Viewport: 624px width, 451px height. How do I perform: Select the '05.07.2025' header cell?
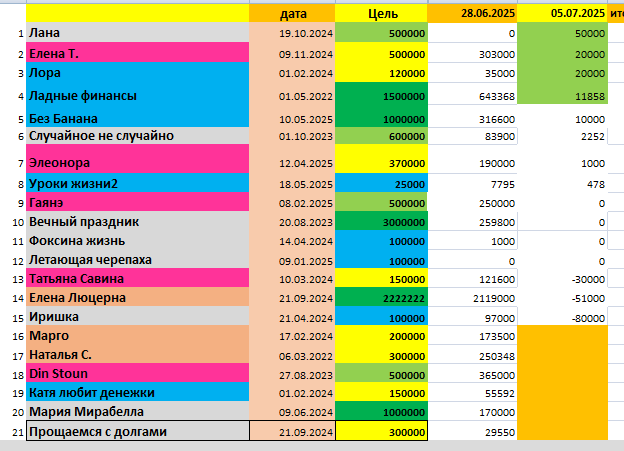[562, 13]
